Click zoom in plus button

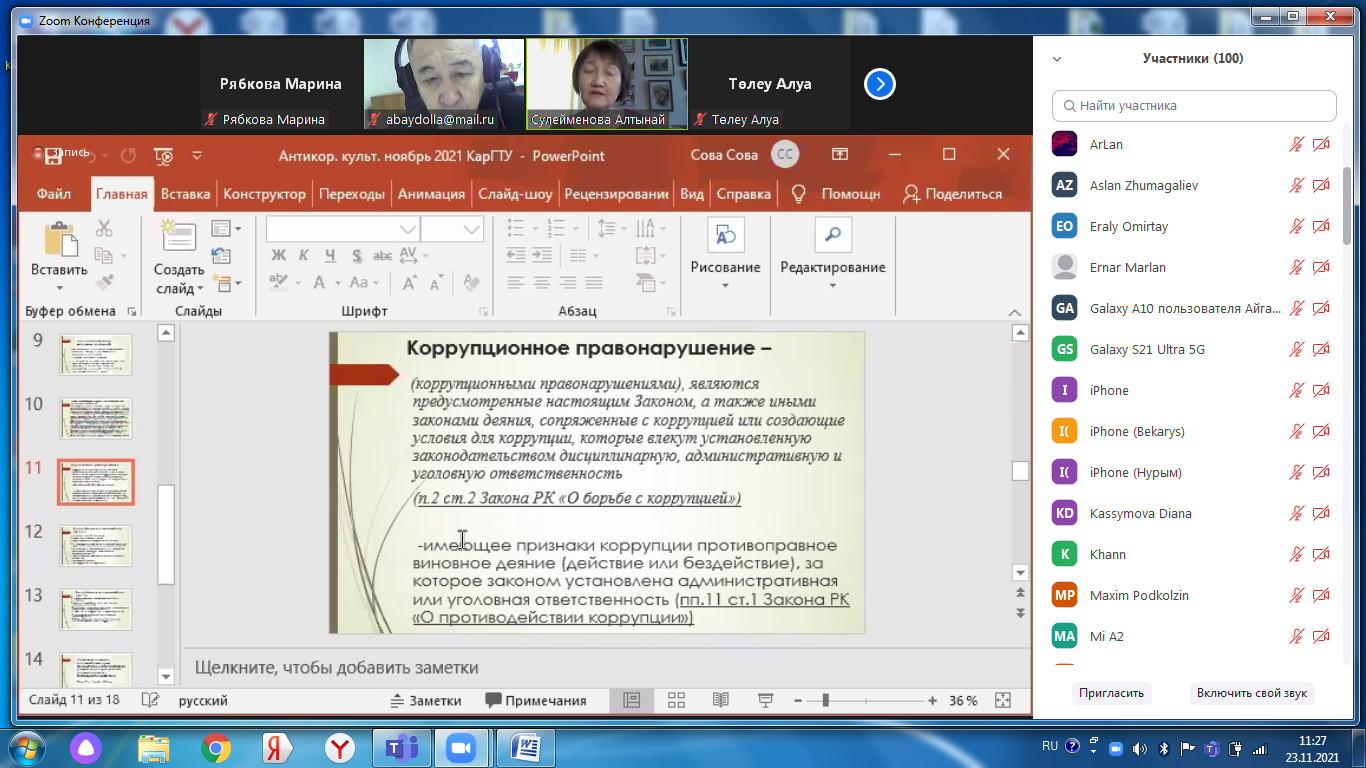[x=932, y=700]
